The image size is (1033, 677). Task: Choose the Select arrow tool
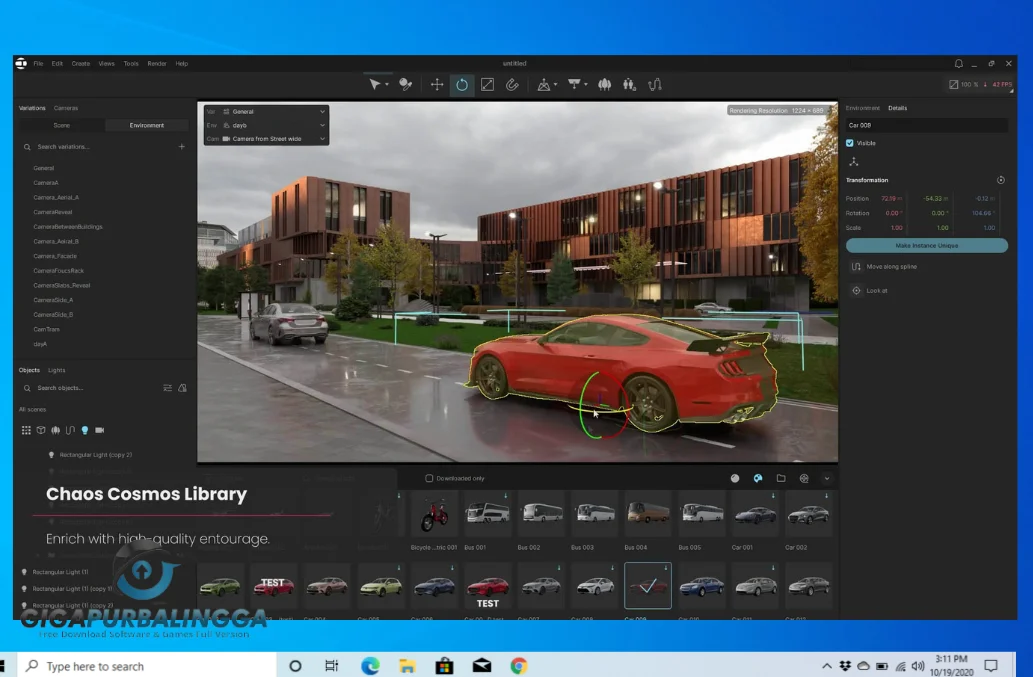[x=374, y=84]
